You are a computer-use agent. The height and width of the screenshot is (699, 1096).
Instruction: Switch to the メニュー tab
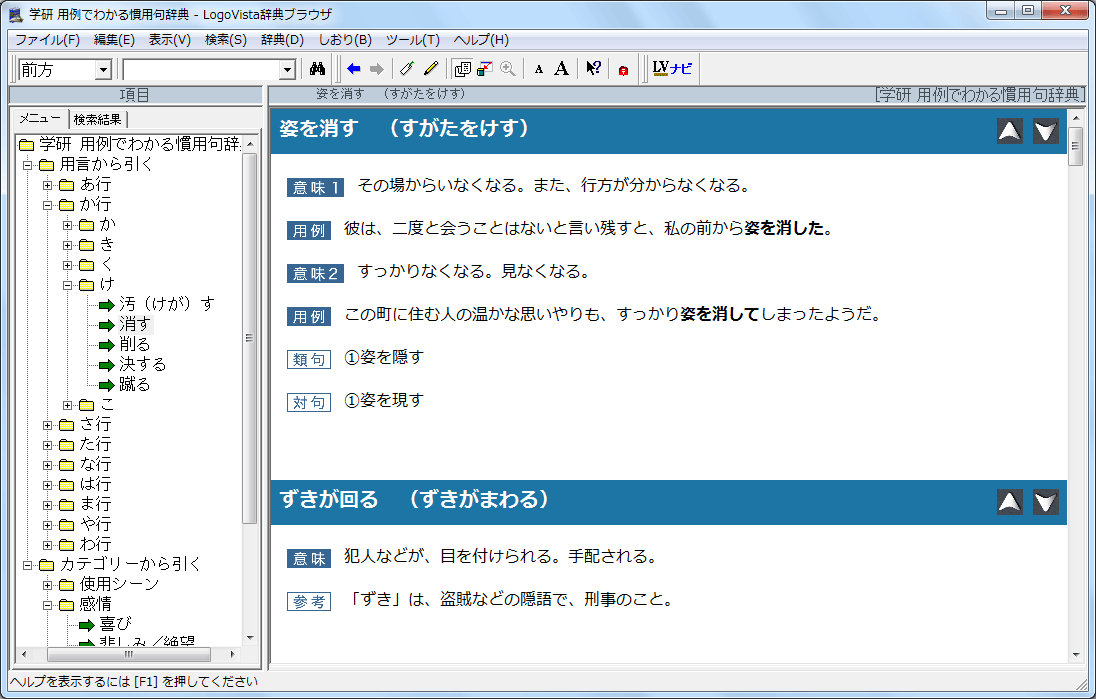pos(41,119)
